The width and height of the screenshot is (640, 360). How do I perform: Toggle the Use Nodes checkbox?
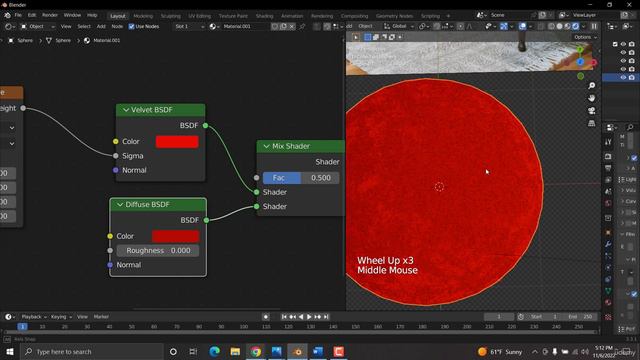(x=131, y=27)
